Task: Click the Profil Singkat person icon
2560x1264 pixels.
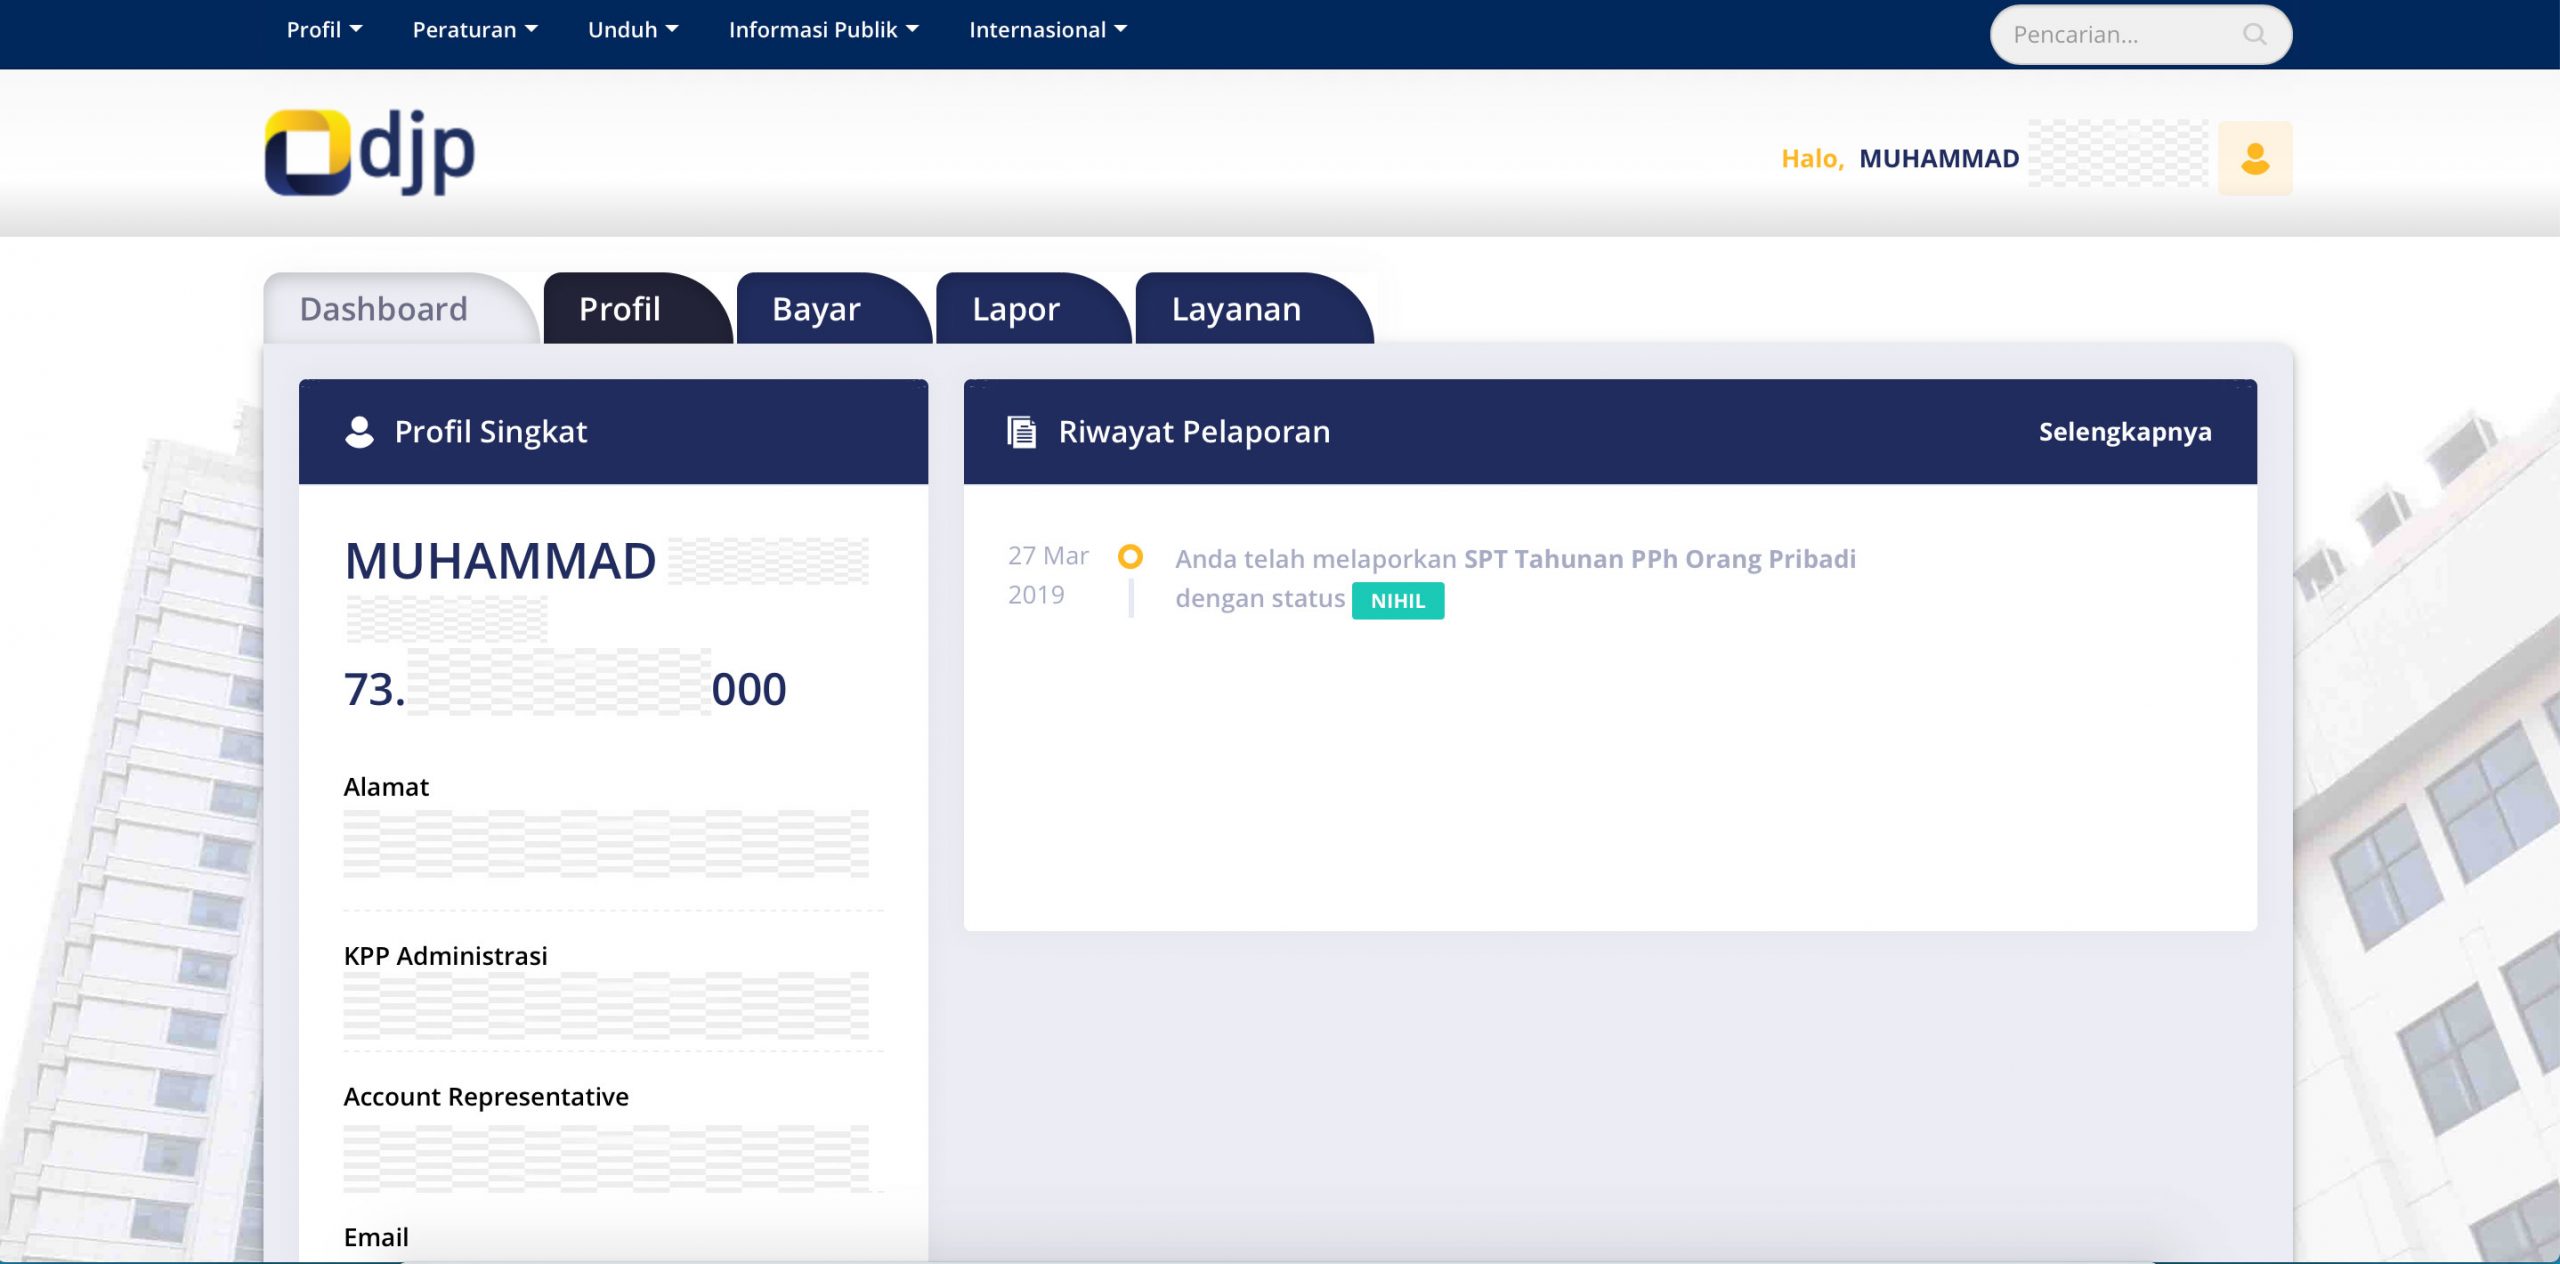Action: (x=359, y=432)
